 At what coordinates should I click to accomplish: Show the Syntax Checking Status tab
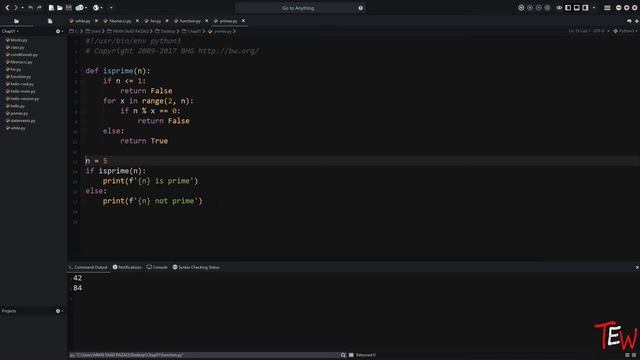(196, 267)
